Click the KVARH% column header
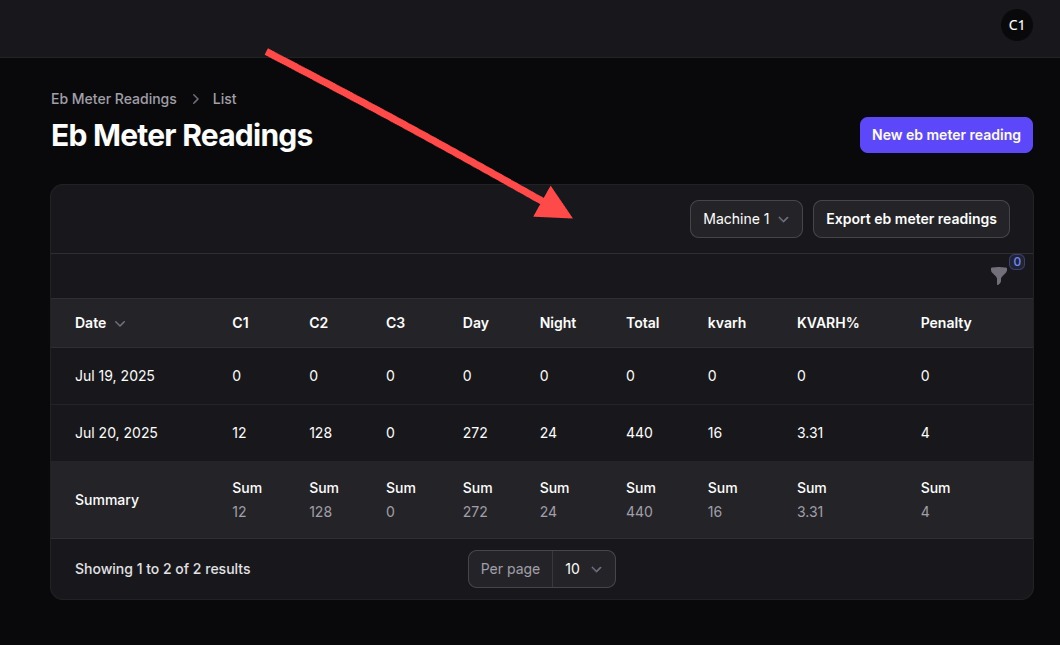 click(827, 323)
